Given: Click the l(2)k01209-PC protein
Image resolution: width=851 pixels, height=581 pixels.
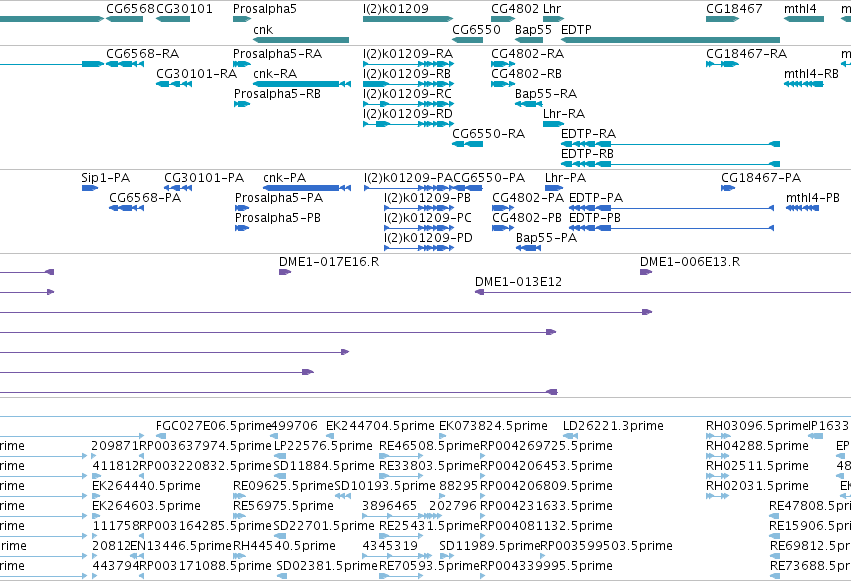Looking at the screenshot, I should pos(419,228).
